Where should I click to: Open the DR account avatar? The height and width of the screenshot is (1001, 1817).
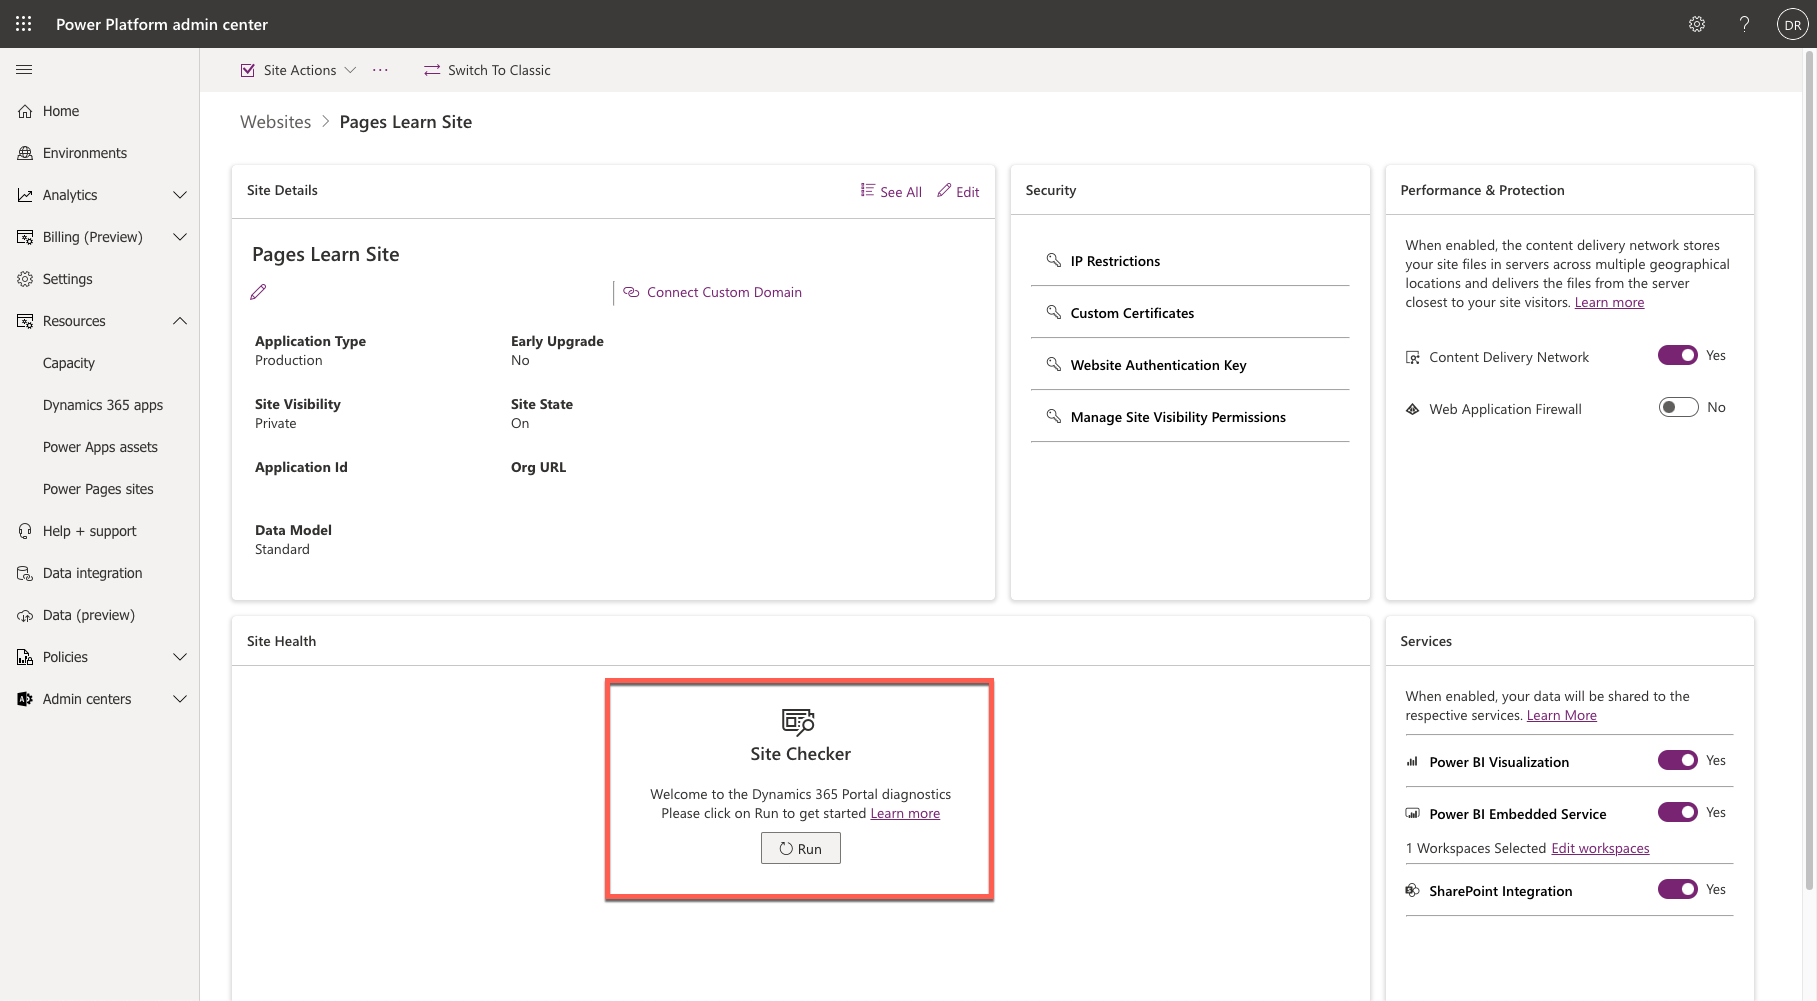[x=1792, y=25]
